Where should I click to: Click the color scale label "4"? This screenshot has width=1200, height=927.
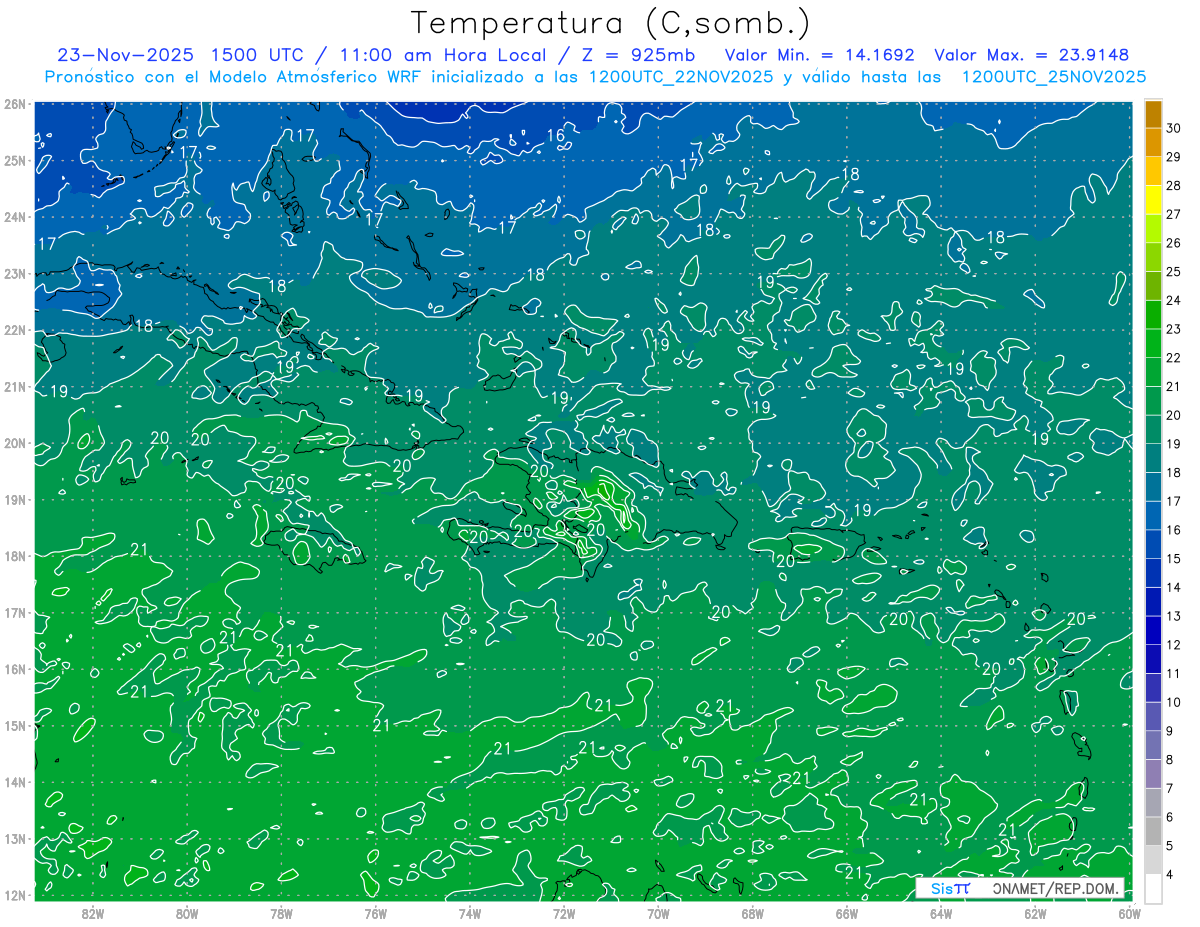pos(1170,875)
